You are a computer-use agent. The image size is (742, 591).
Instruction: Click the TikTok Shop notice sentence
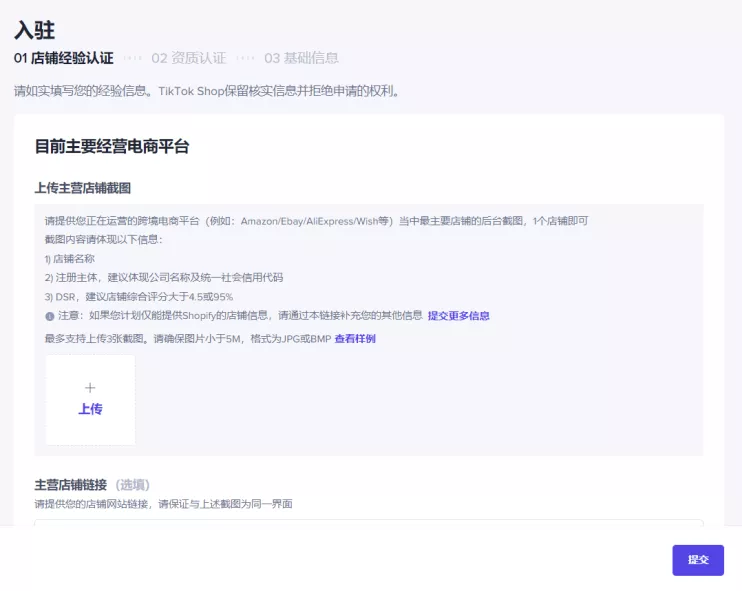coord(207,91)
